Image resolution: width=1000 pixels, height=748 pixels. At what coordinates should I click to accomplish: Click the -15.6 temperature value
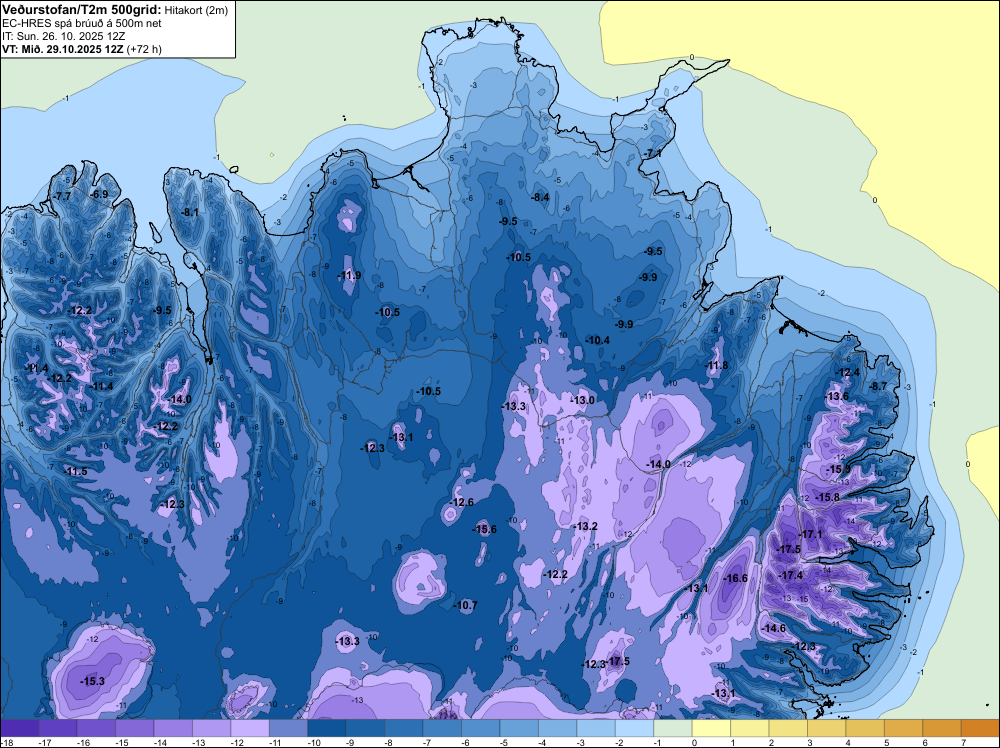[485, 529]
